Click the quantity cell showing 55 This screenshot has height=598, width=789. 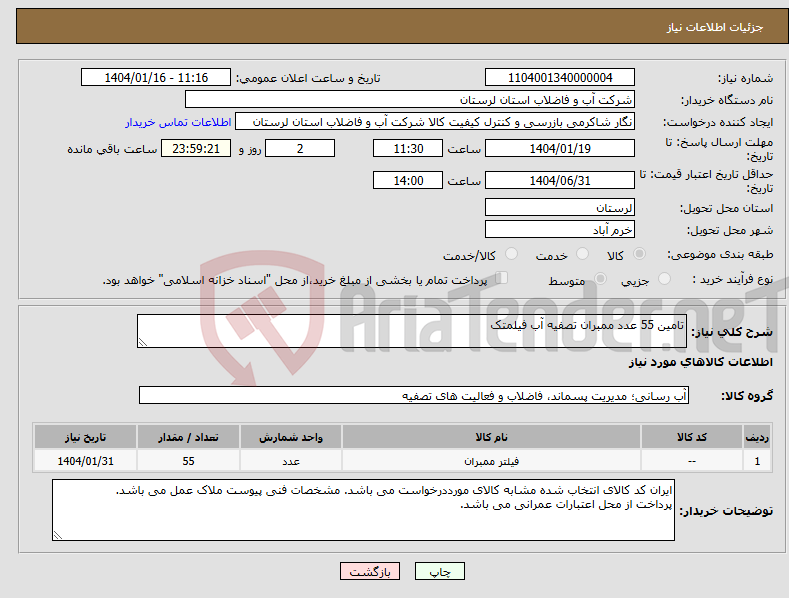coord(188,461)
